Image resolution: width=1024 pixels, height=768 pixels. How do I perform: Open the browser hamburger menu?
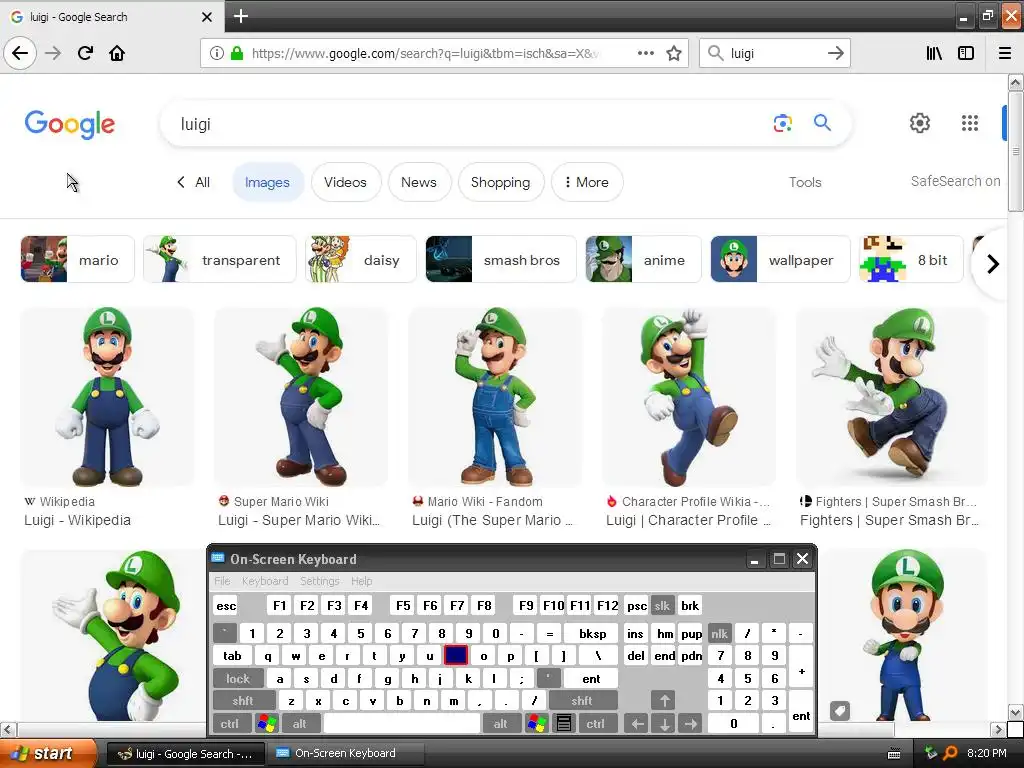tap(1005, 53)
